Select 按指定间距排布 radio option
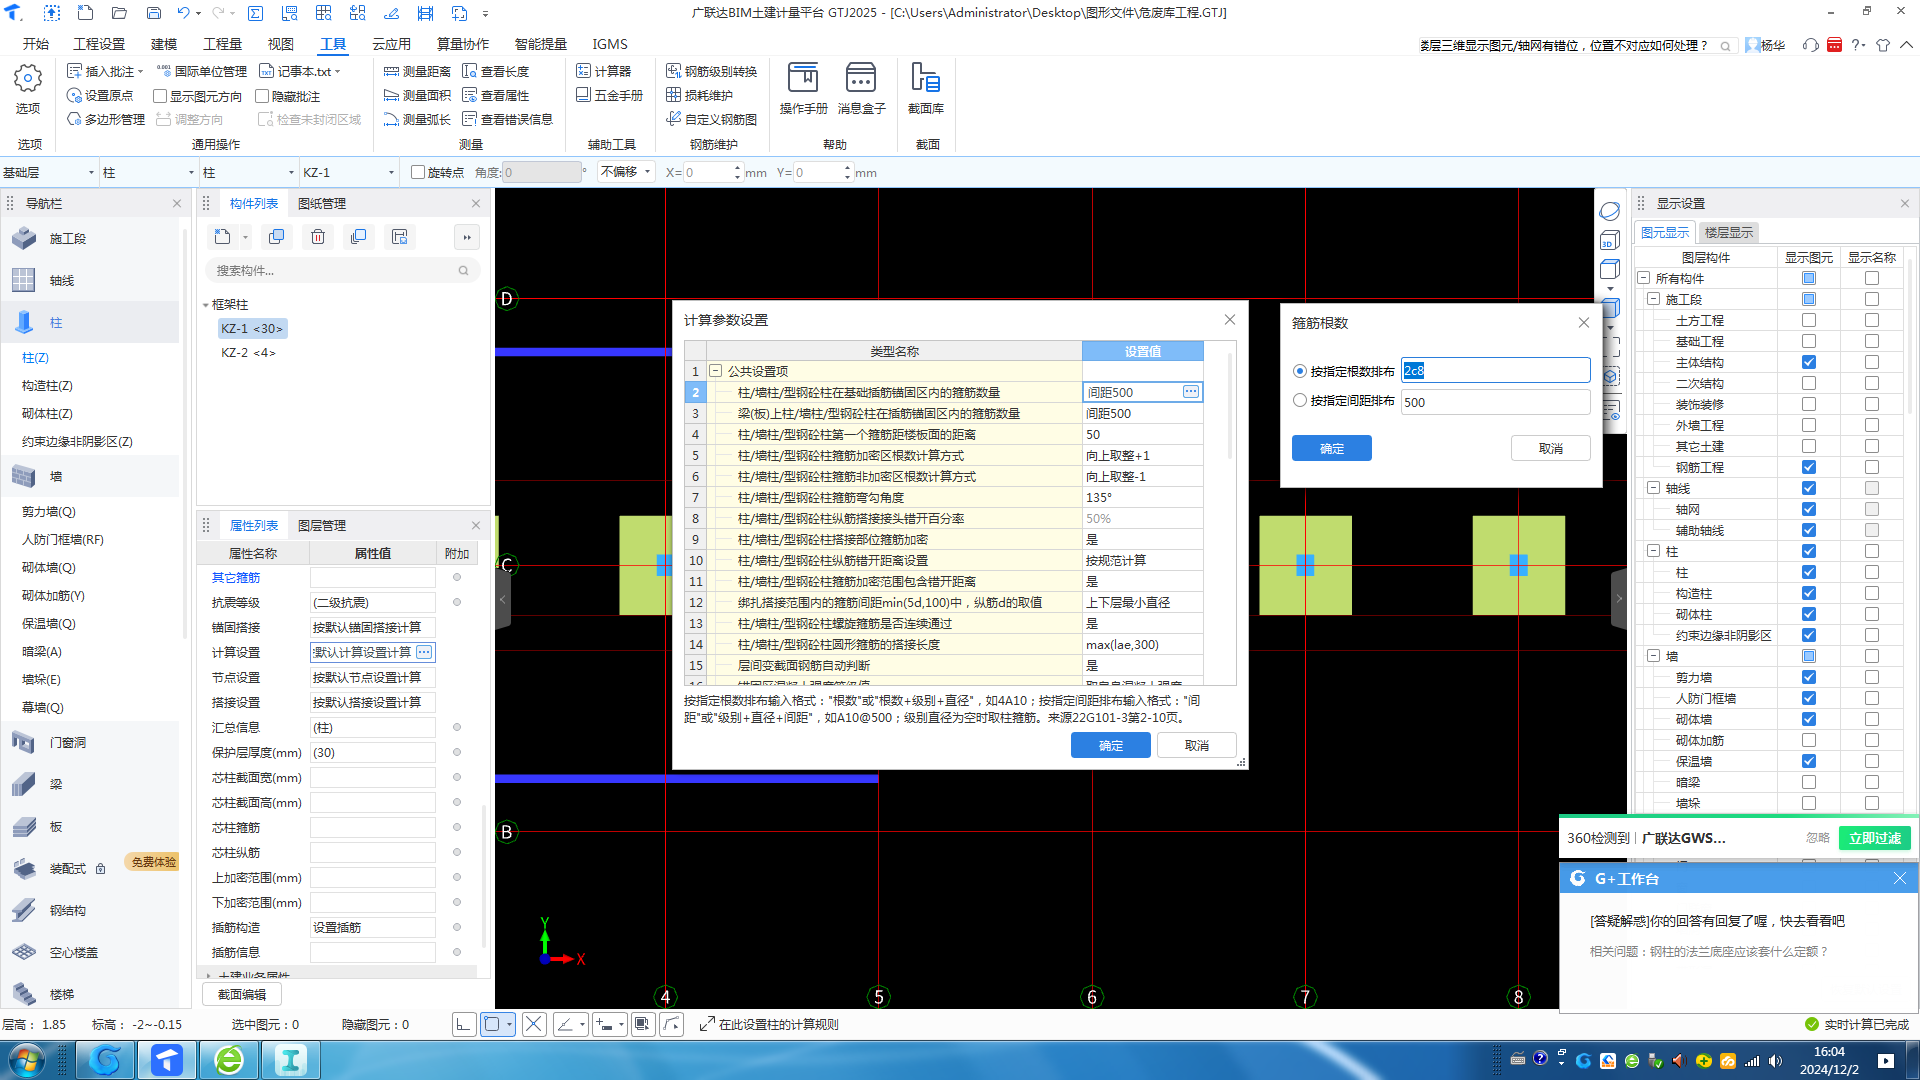Screen dimensions: 1920x1080 pyautogui.click(x=1299, y=400)
